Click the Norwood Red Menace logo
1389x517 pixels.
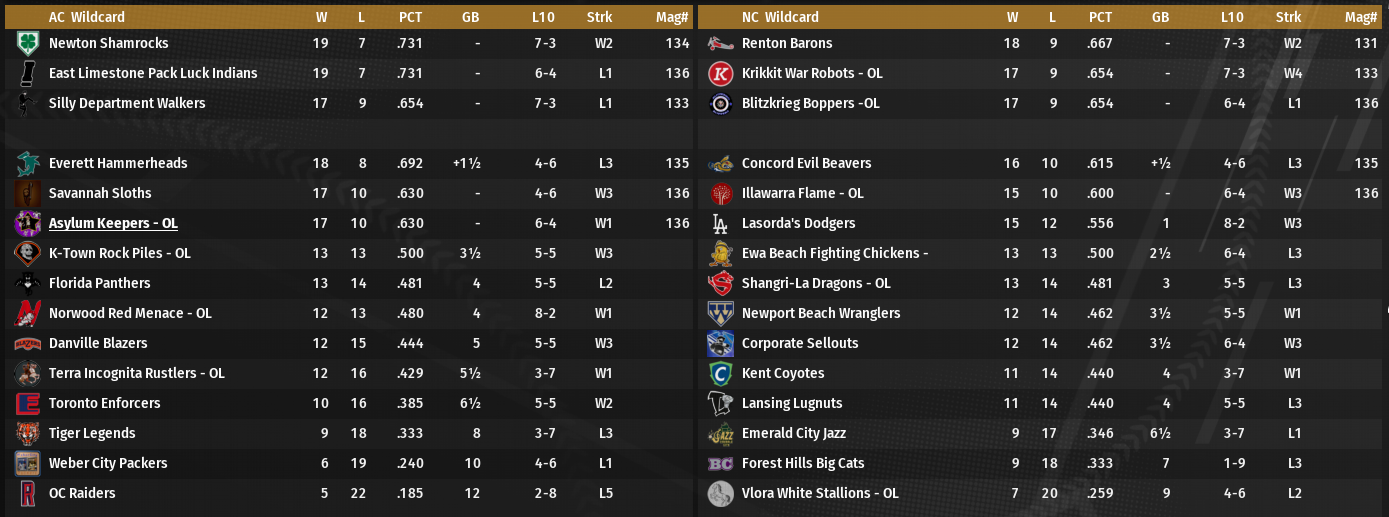[x=27, y=314]
